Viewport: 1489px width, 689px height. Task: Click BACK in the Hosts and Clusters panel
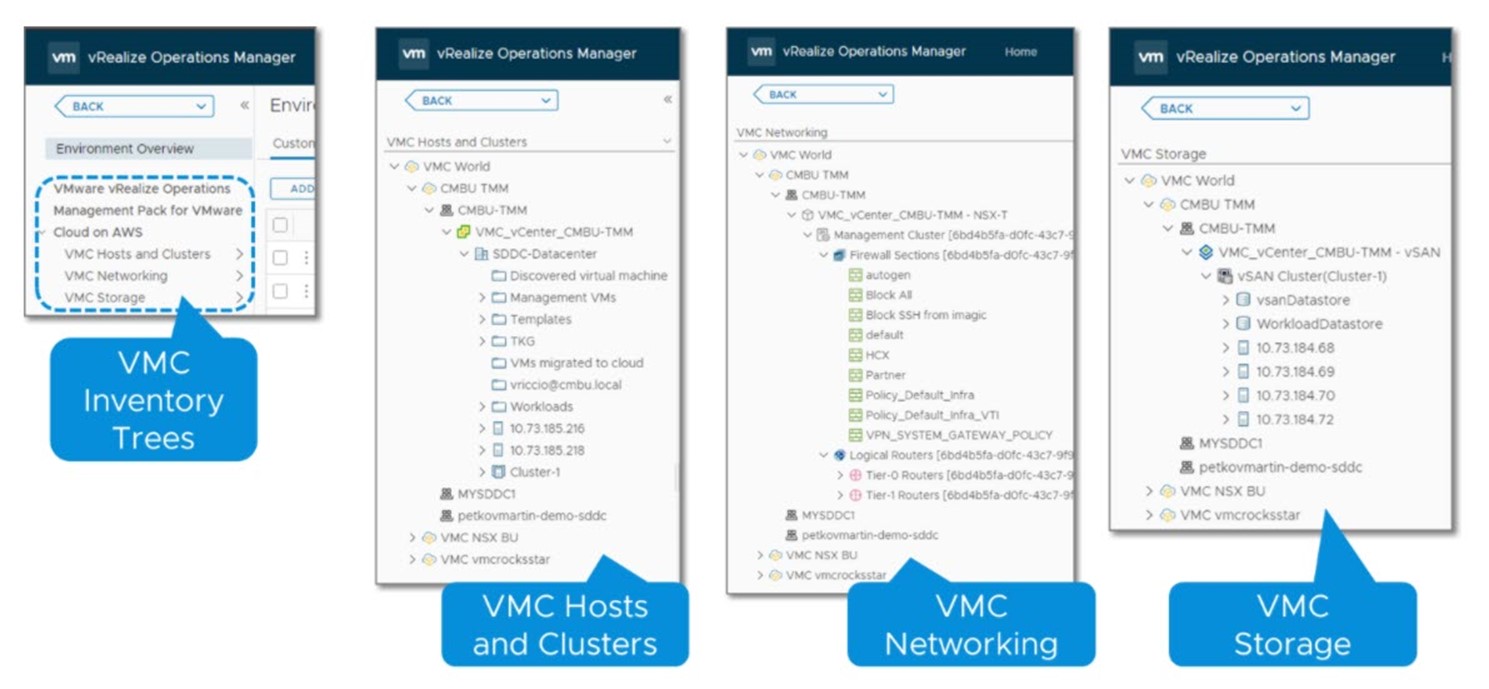481,100
